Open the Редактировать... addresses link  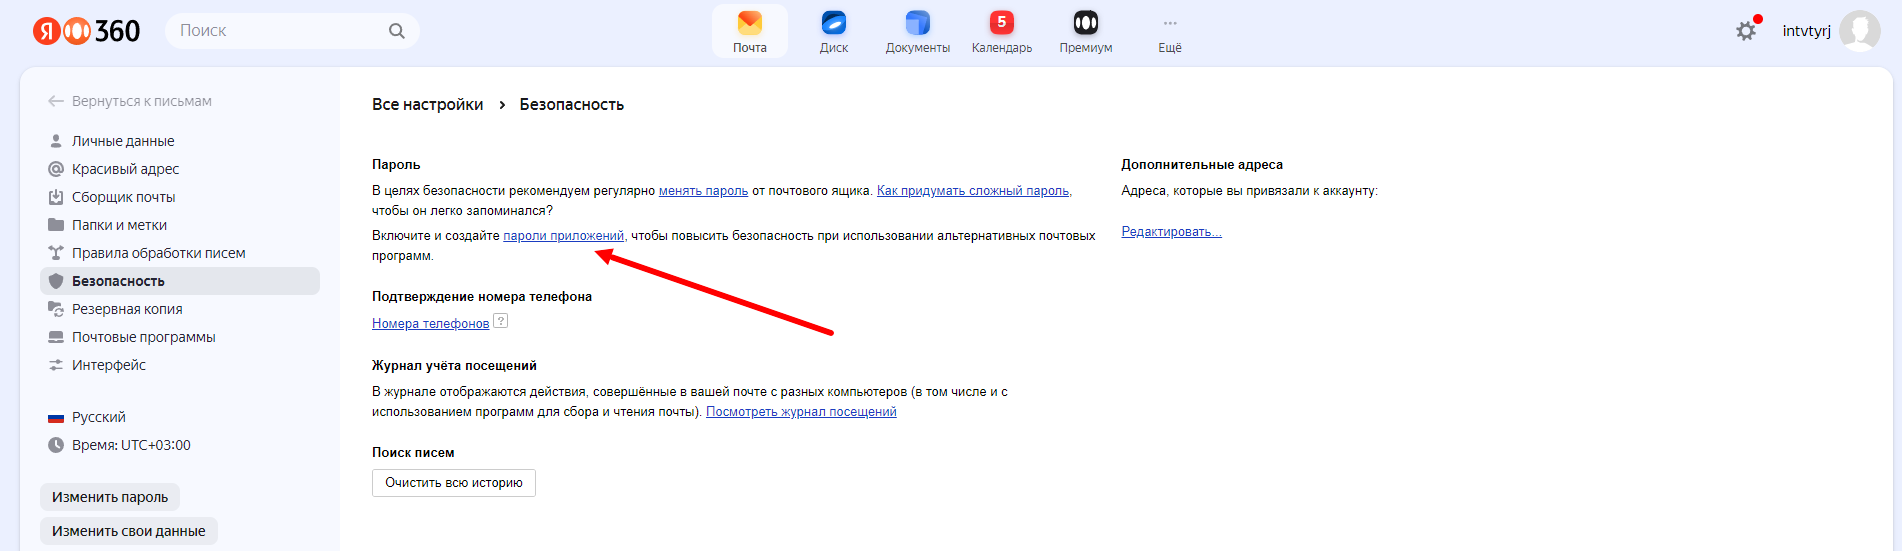(x=1171, y=232)
